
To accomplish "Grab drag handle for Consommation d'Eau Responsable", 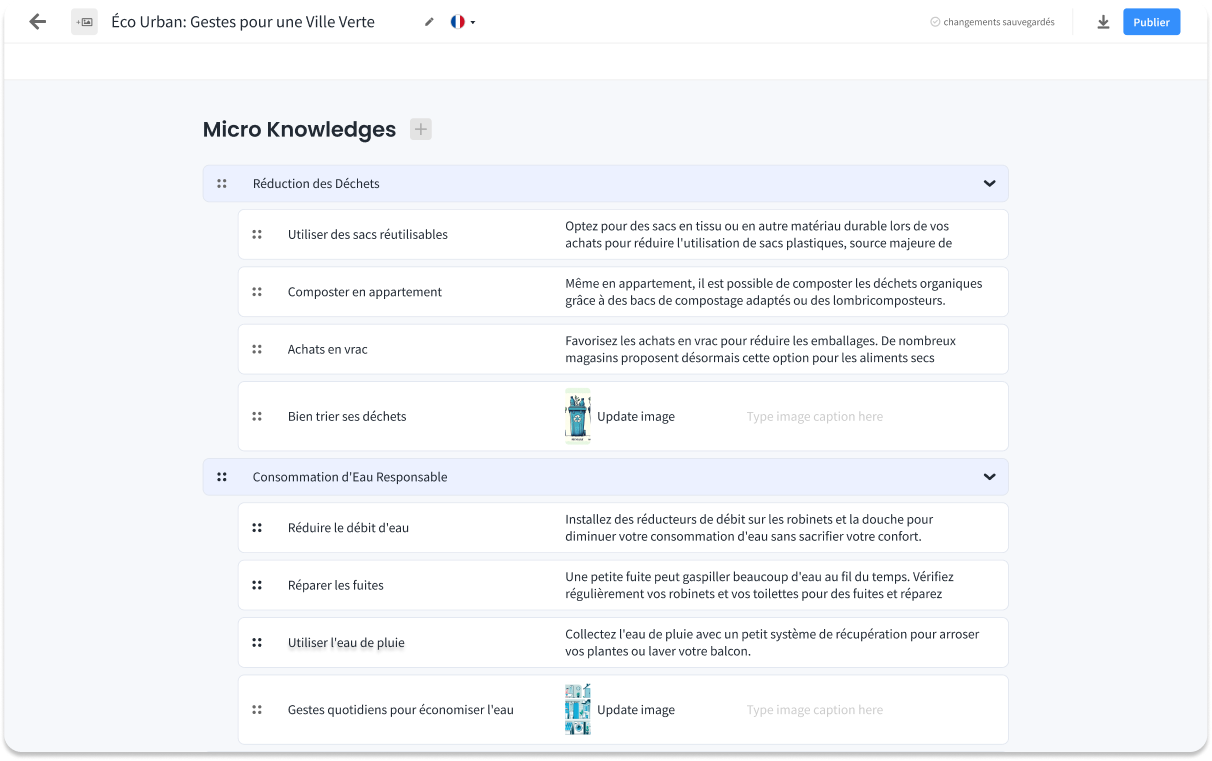I will tap(222, 477).
